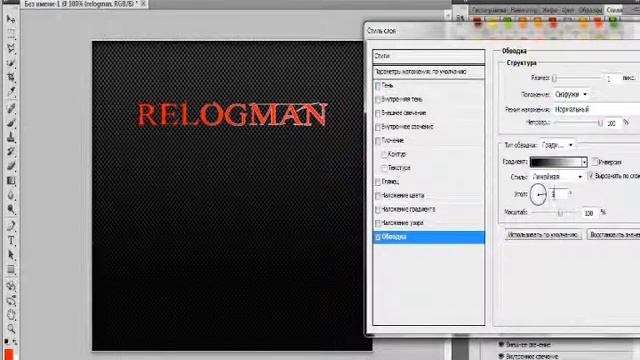Image resolution: width=640 pixels, height=360 pixels.
Task: Select the Quick Selection tool
Action: coord(11,63)
